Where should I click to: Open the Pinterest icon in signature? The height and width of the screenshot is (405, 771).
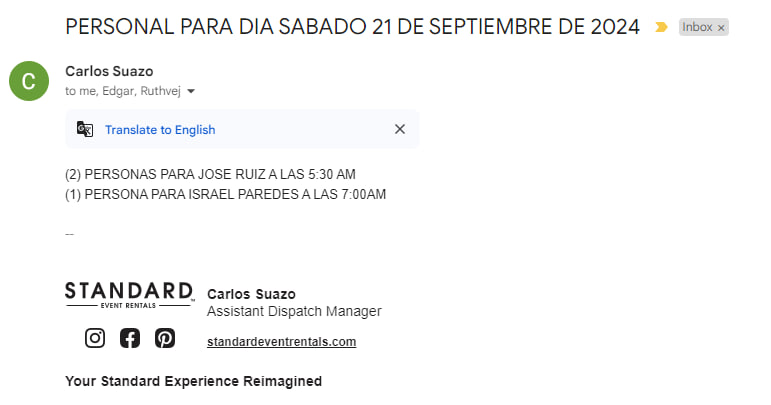point(165,338)
